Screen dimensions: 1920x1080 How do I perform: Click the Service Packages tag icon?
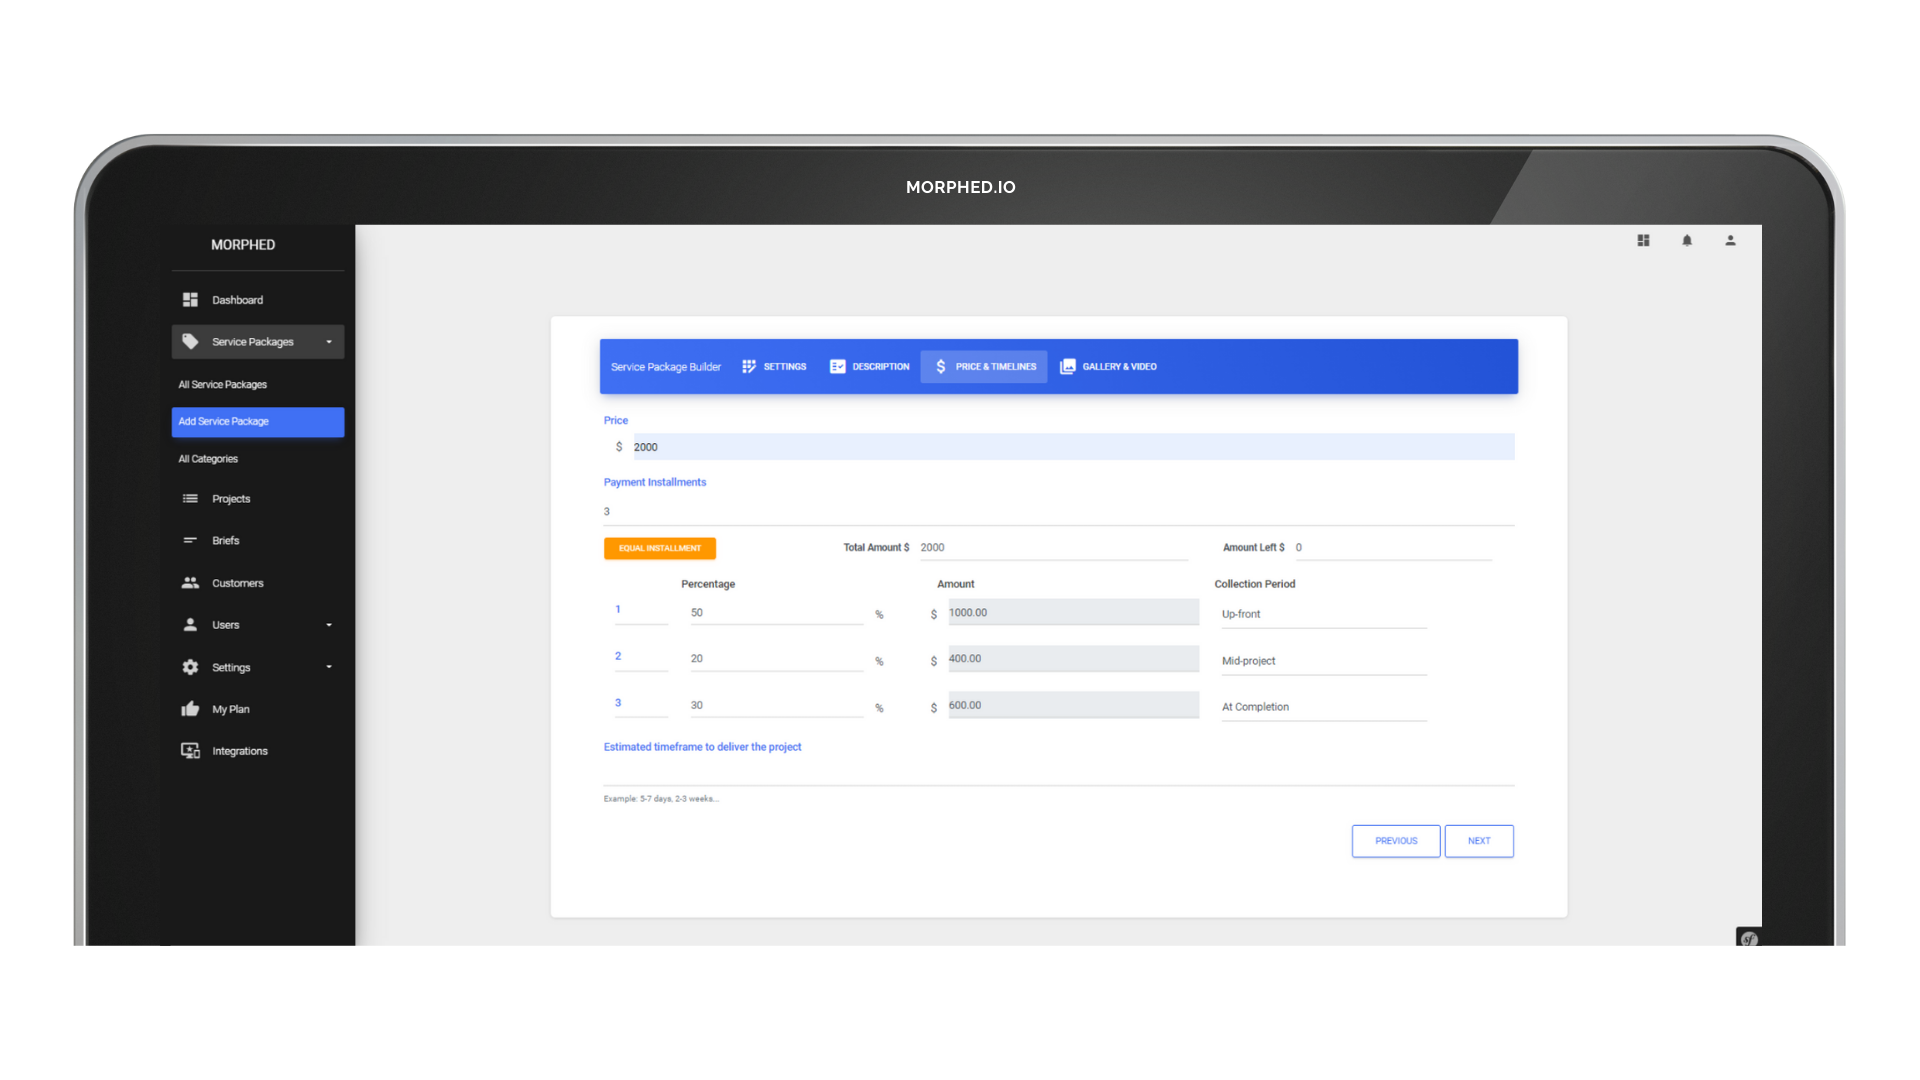(190, 342)
